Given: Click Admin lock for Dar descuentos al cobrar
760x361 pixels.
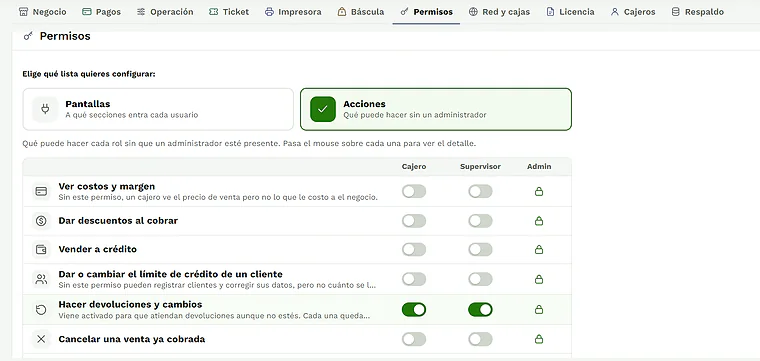Looking at the screenshot, I should (x=538, y=221).
